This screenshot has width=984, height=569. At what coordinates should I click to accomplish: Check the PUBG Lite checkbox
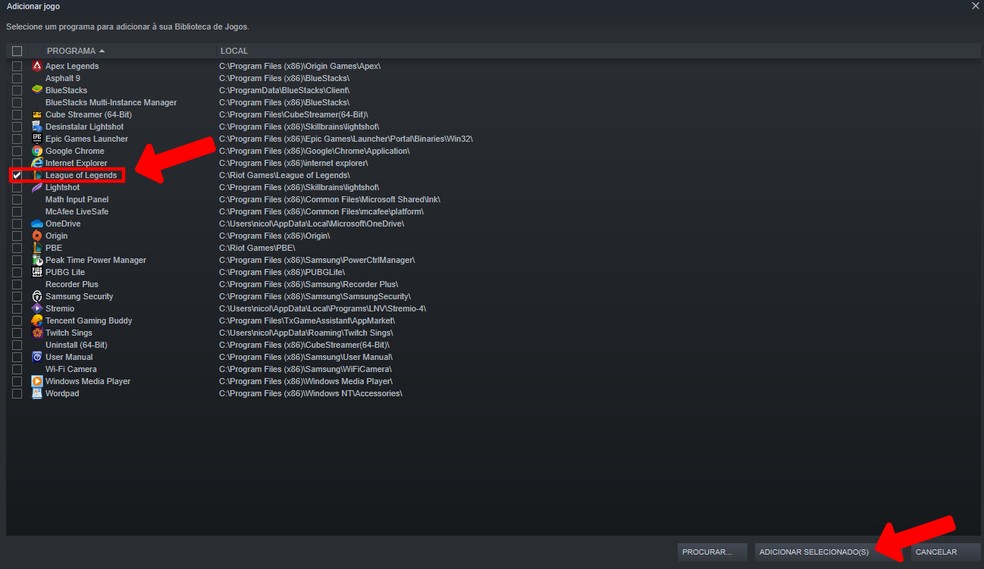(x=17, y=272)
